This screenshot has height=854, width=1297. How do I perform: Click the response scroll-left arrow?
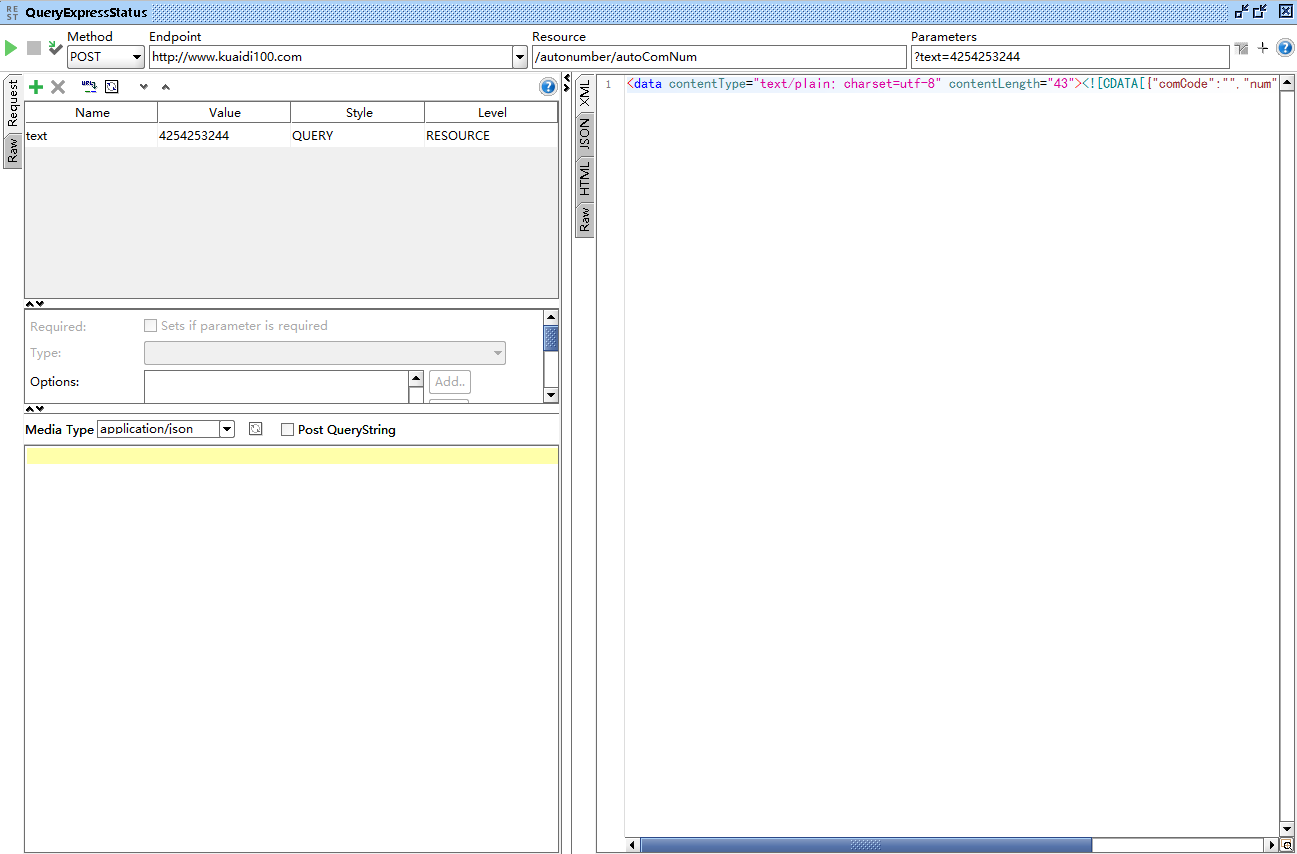tap(633, 845)
